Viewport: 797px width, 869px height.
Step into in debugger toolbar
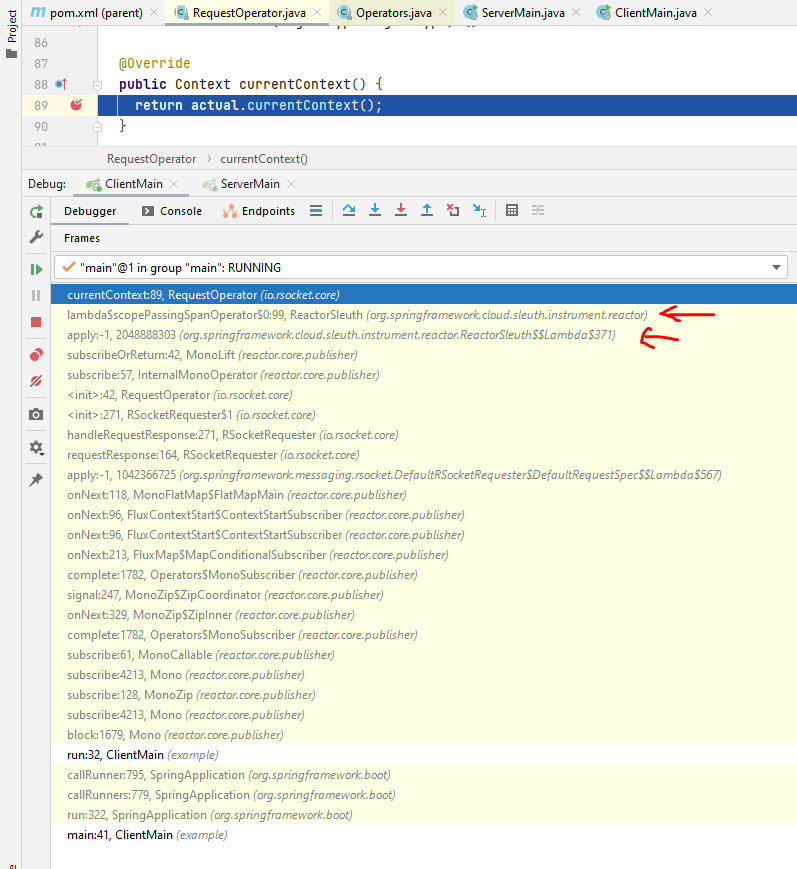click(375, 210)
